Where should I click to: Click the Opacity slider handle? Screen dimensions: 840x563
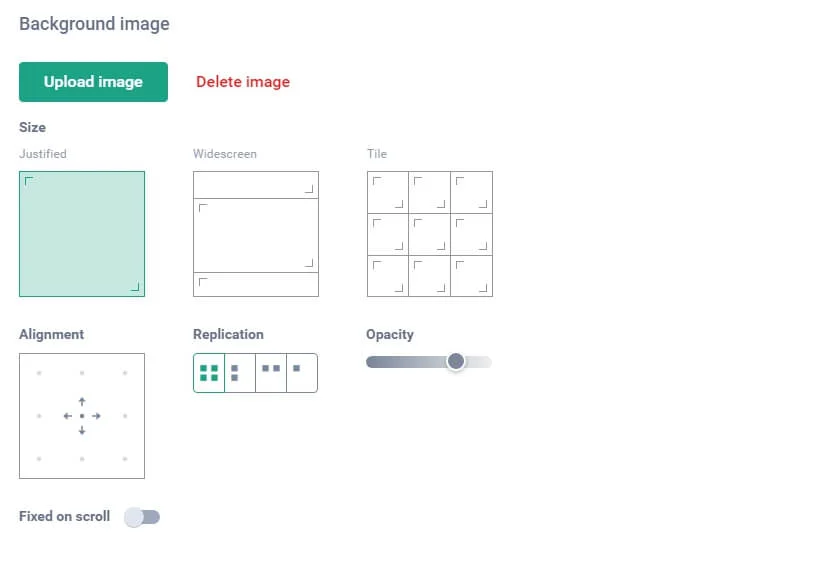point(456,361)
